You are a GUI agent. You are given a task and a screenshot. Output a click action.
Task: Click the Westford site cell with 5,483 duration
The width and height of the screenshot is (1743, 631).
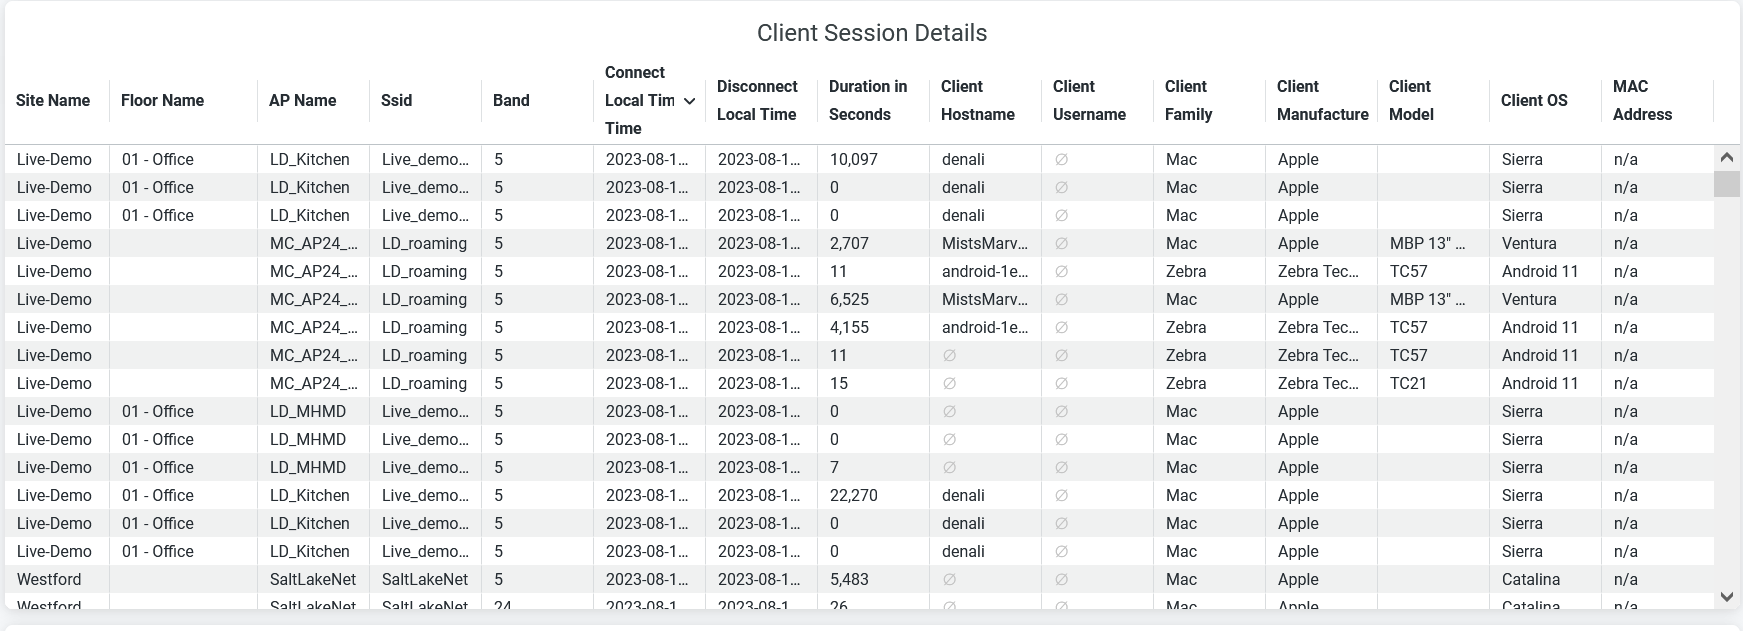49,579
